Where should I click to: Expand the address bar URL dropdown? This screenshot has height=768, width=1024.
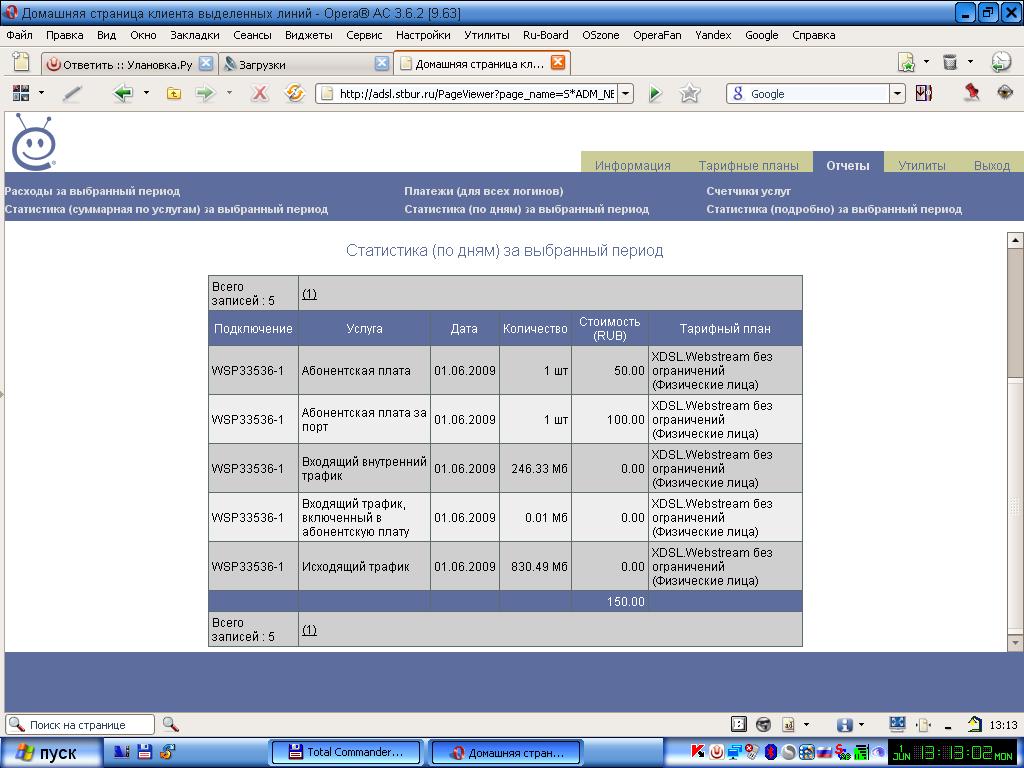tap(625, 93)
